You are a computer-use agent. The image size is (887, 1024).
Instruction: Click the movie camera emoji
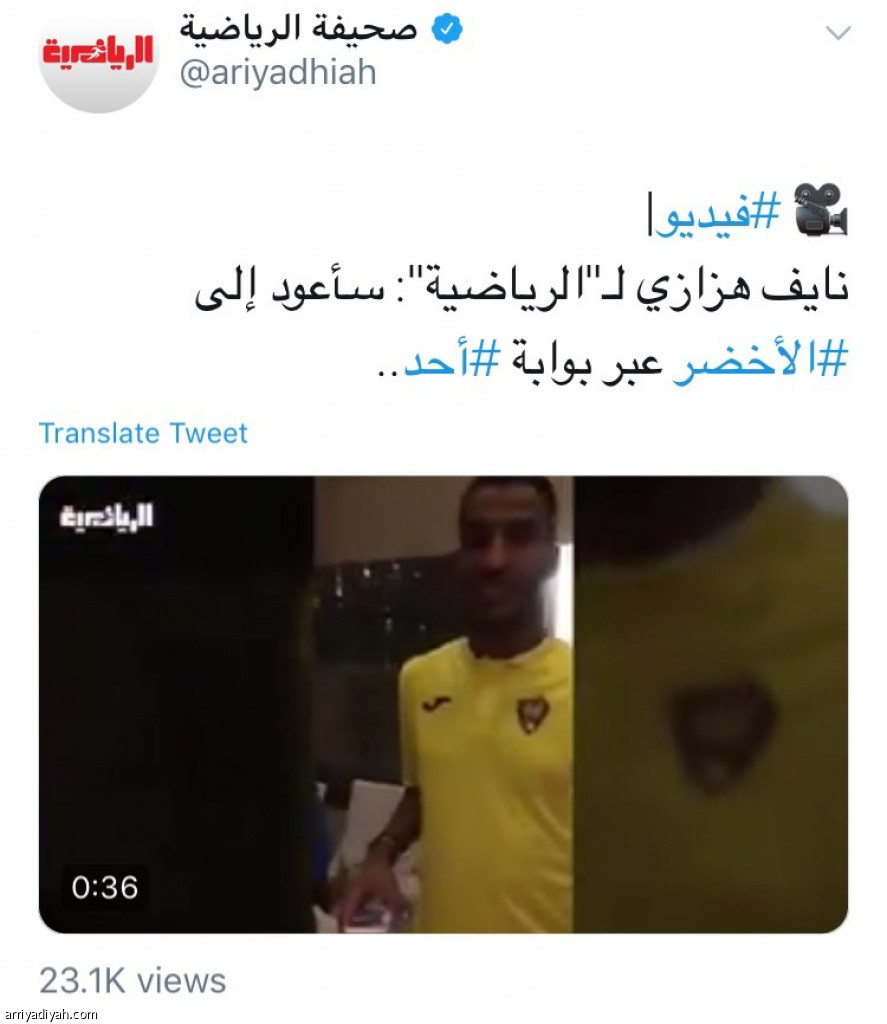point(820,210)
